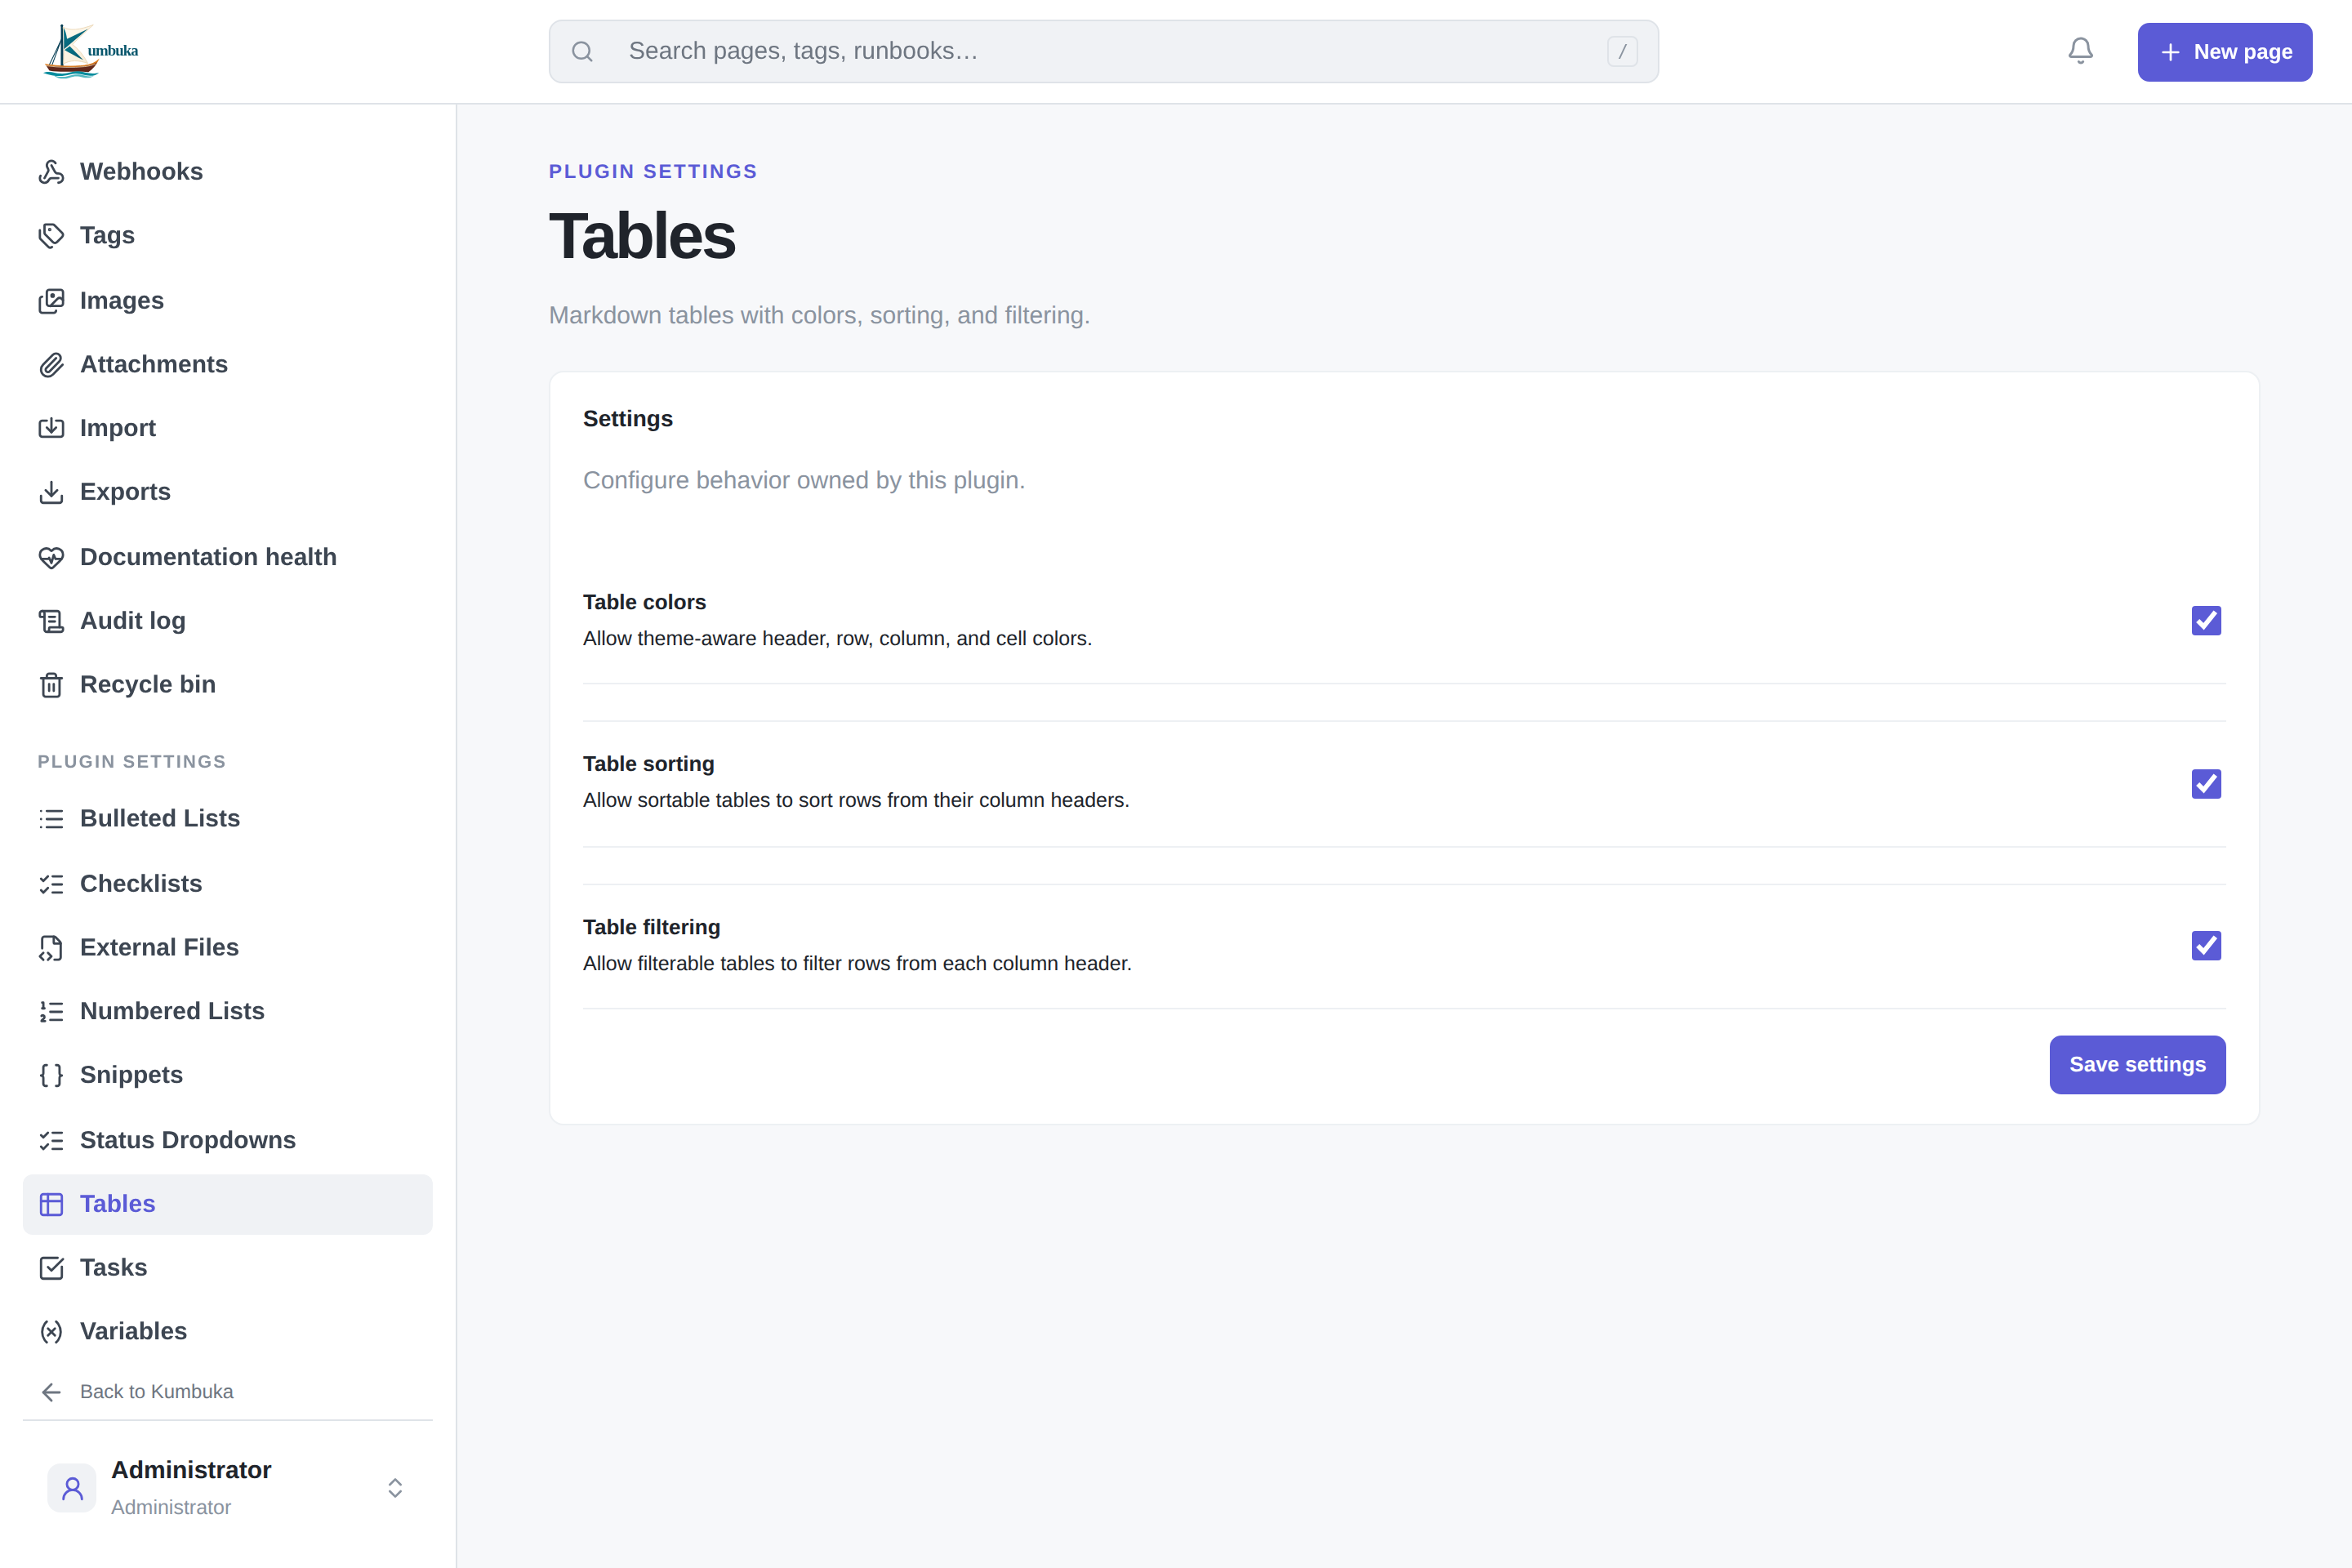Click the Table sorting label text

649,764
